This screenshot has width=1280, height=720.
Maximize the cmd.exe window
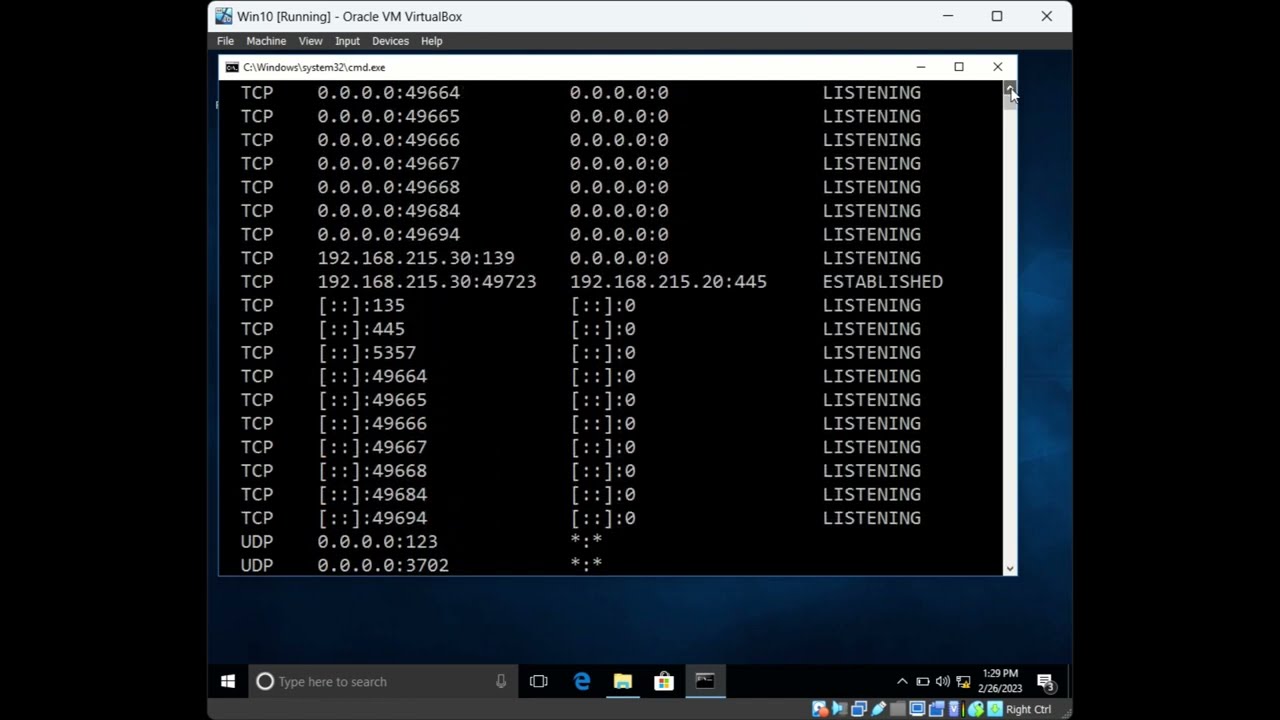click(958, 67)
